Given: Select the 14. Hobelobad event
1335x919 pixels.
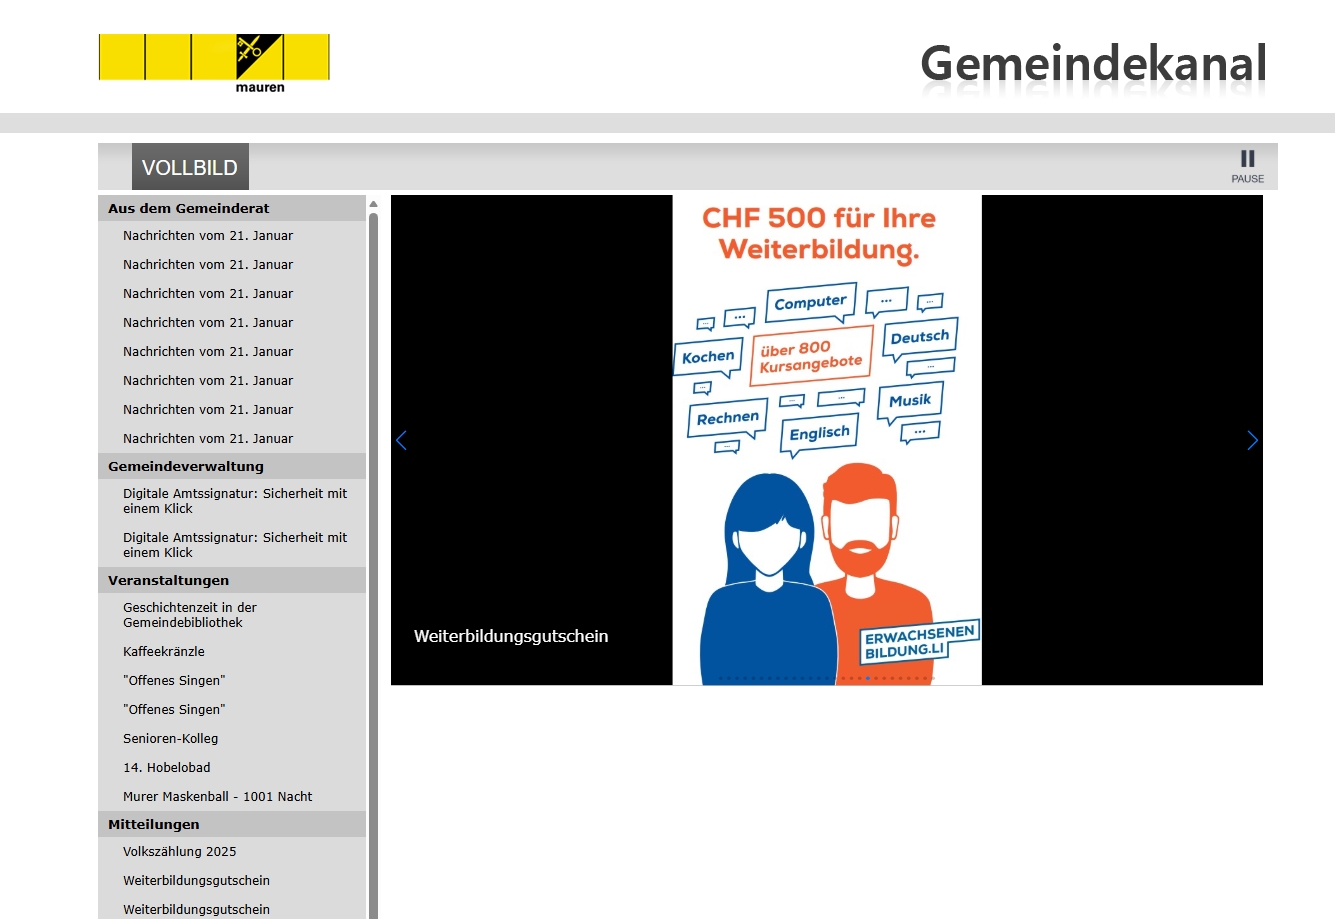Looking at the screenshot, I should click(x=167, y=768).
